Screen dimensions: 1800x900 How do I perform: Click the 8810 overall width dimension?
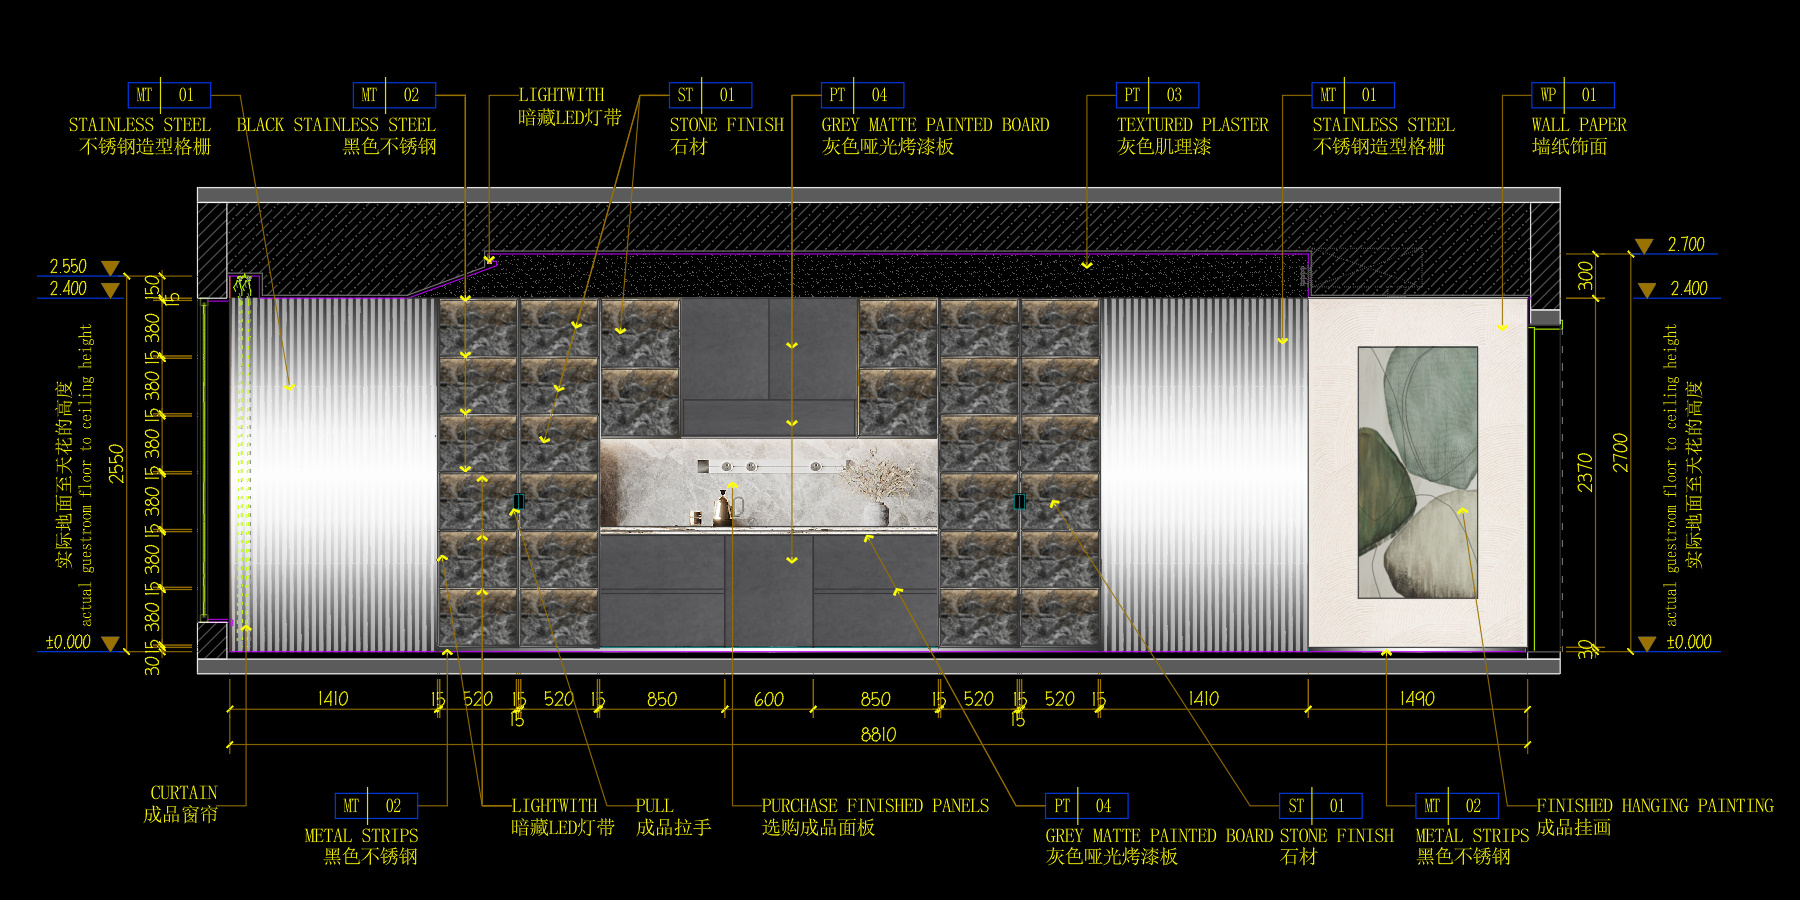coord(878,735)
